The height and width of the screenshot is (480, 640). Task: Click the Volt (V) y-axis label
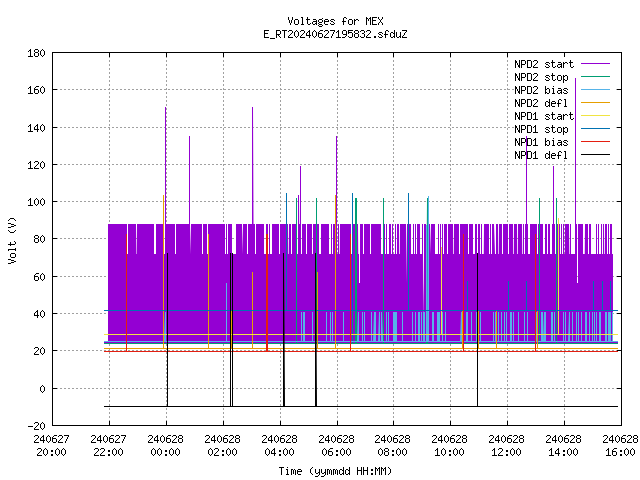pyautogui.click(x=12, y=241)
